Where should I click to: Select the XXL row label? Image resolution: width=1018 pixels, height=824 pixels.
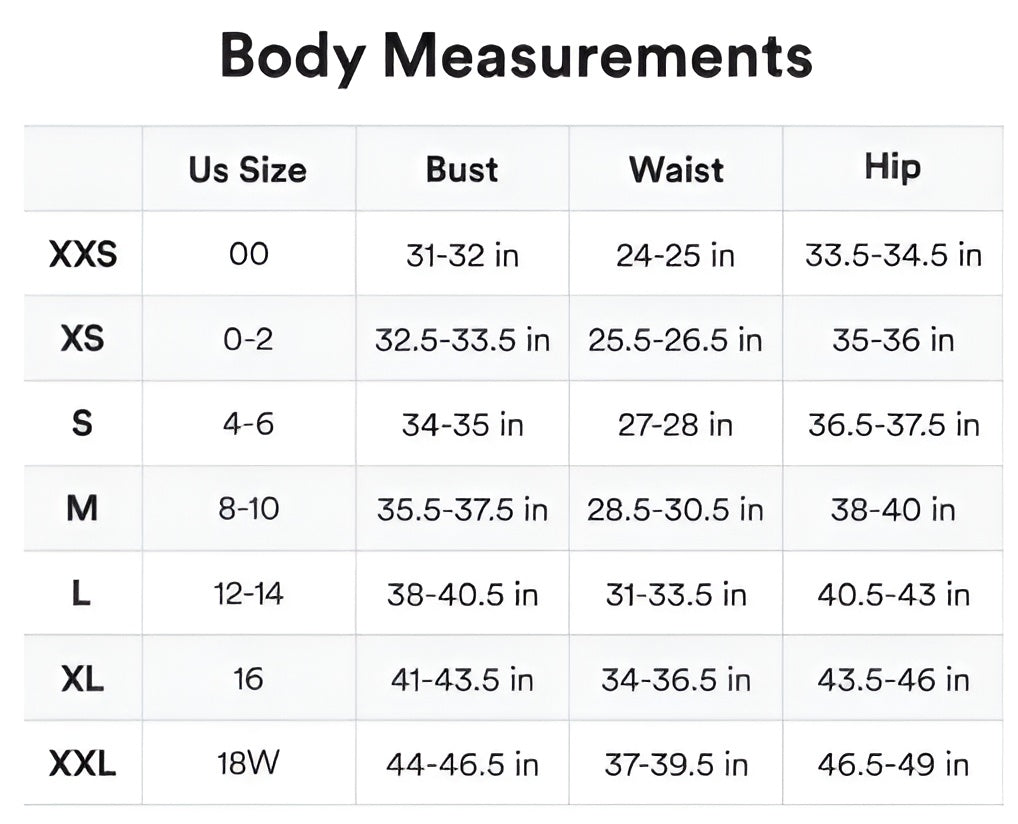click(83, 765)
